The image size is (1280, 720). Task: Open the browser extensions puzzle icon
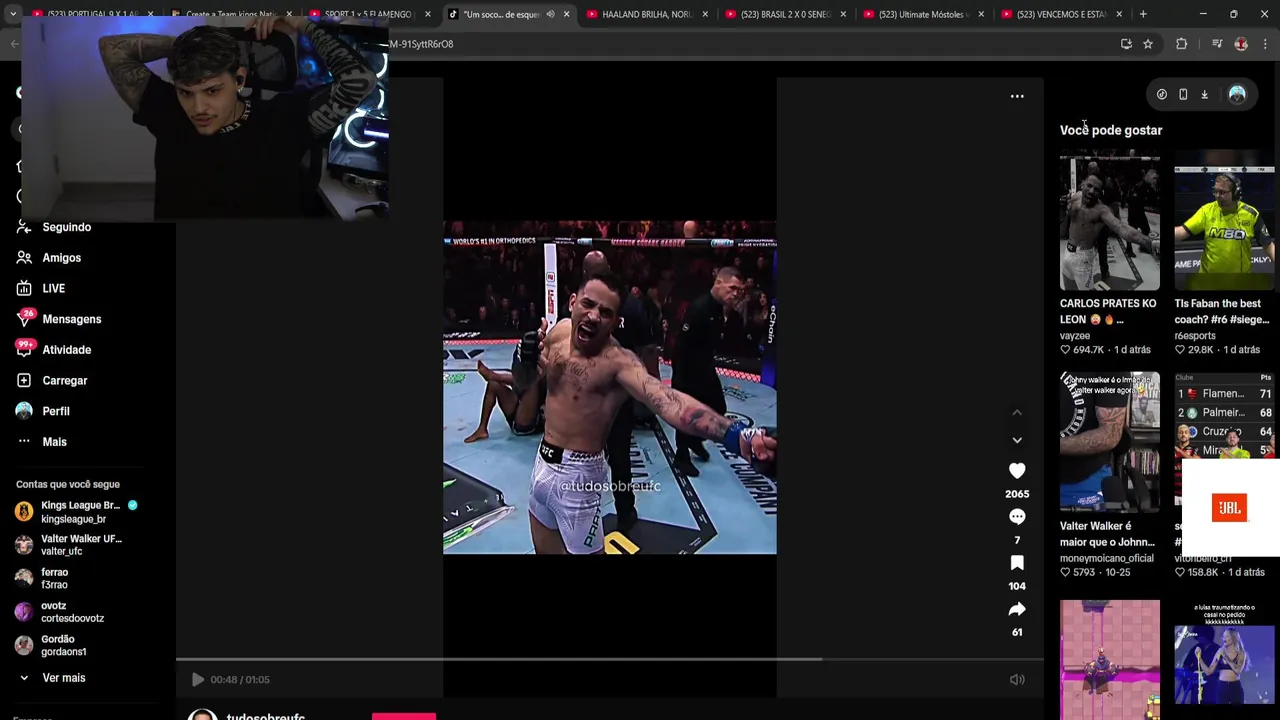pyautogui.click(x=1182, y=44)
